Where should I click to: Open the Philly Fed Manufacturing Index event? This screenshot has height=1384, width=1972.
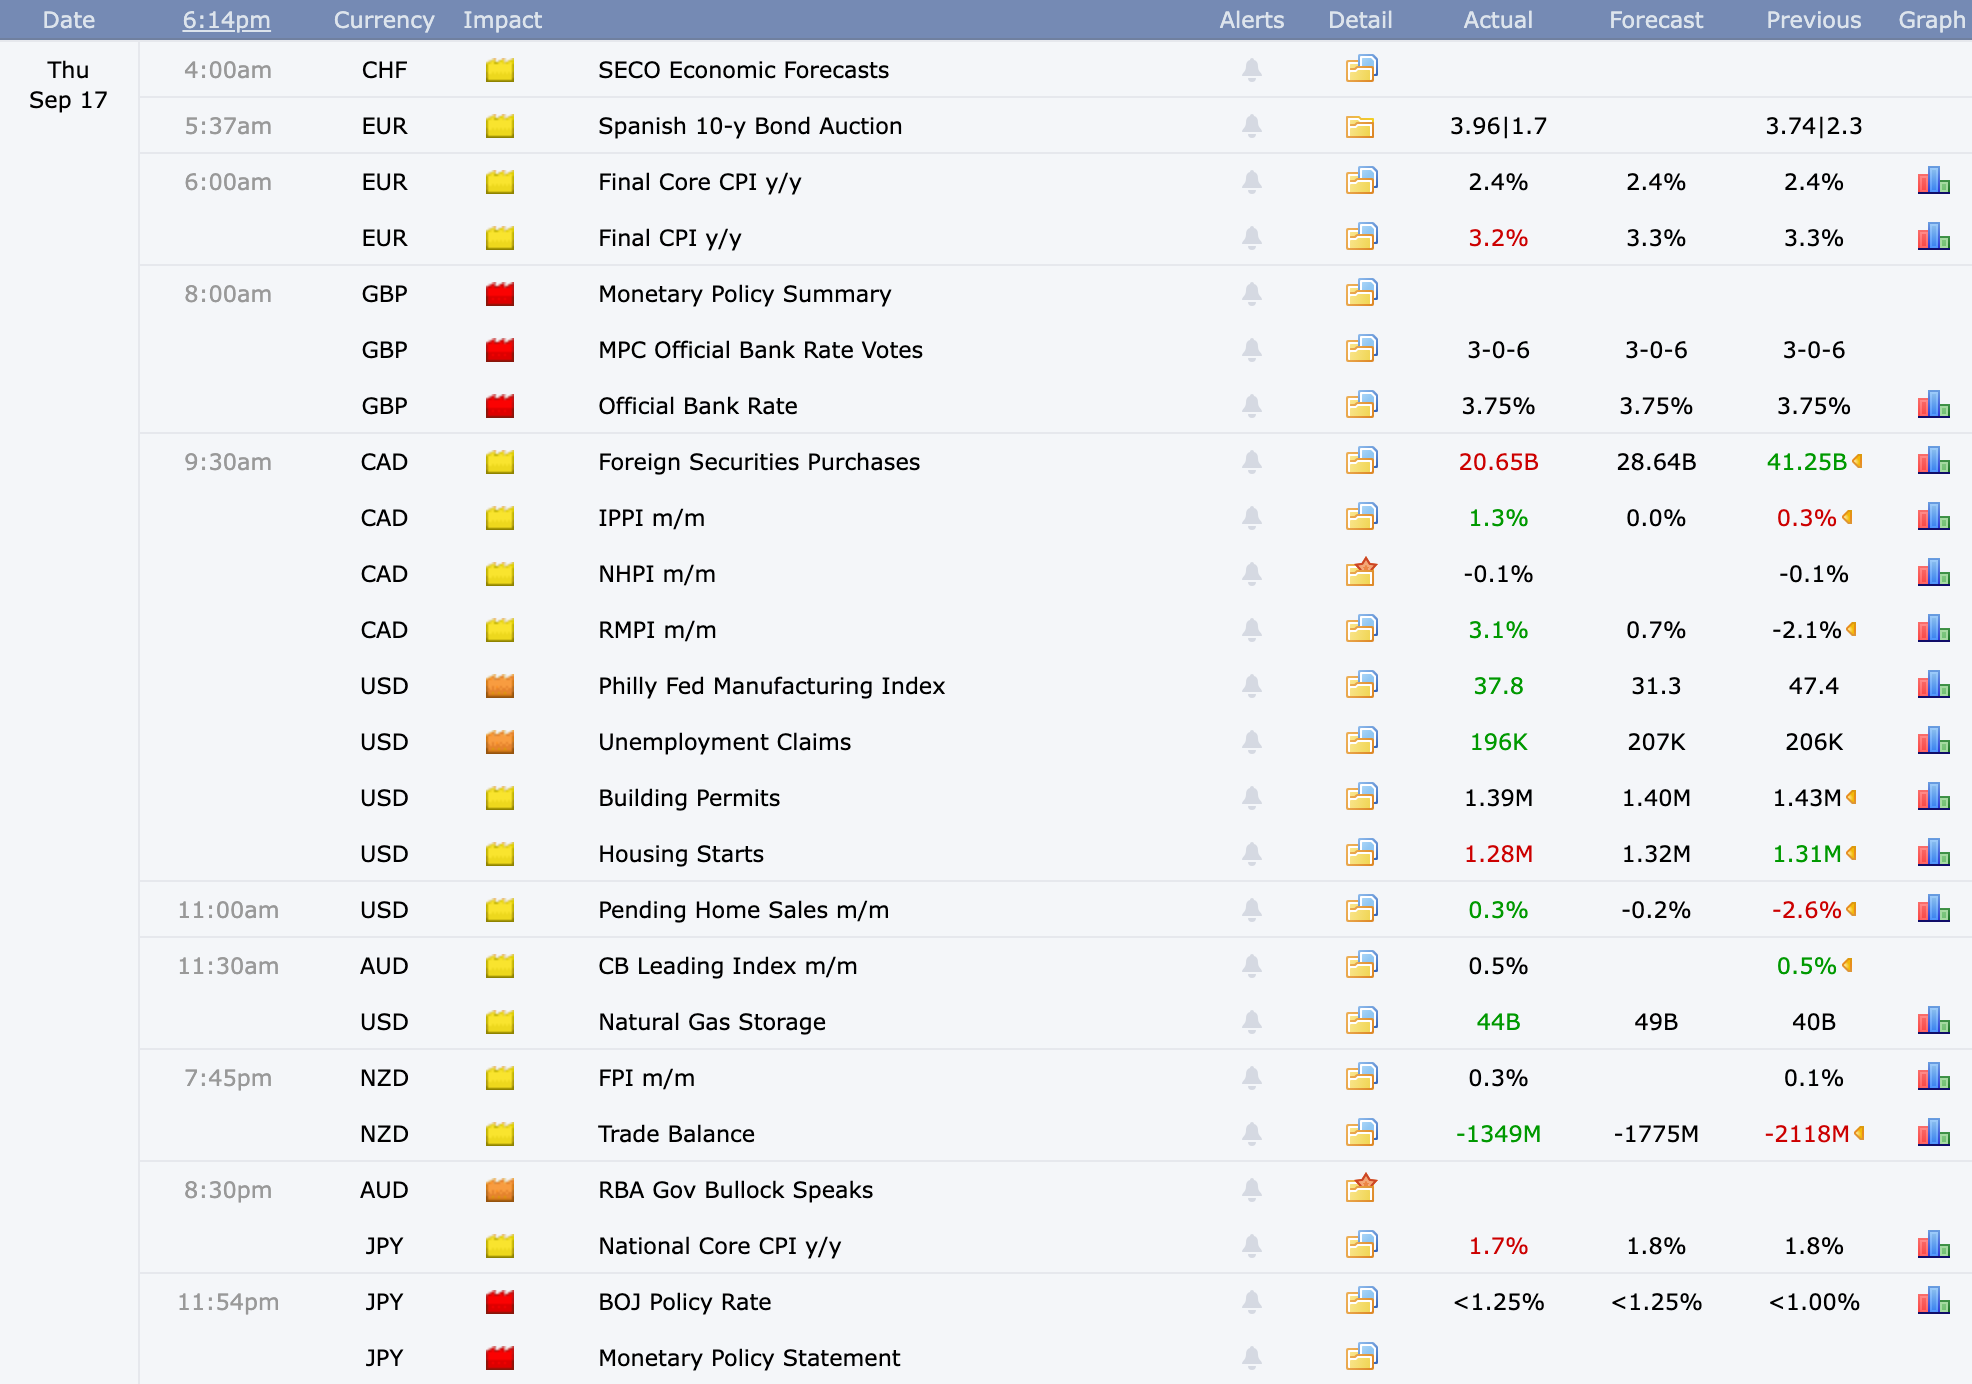click(x=772, y=686)
